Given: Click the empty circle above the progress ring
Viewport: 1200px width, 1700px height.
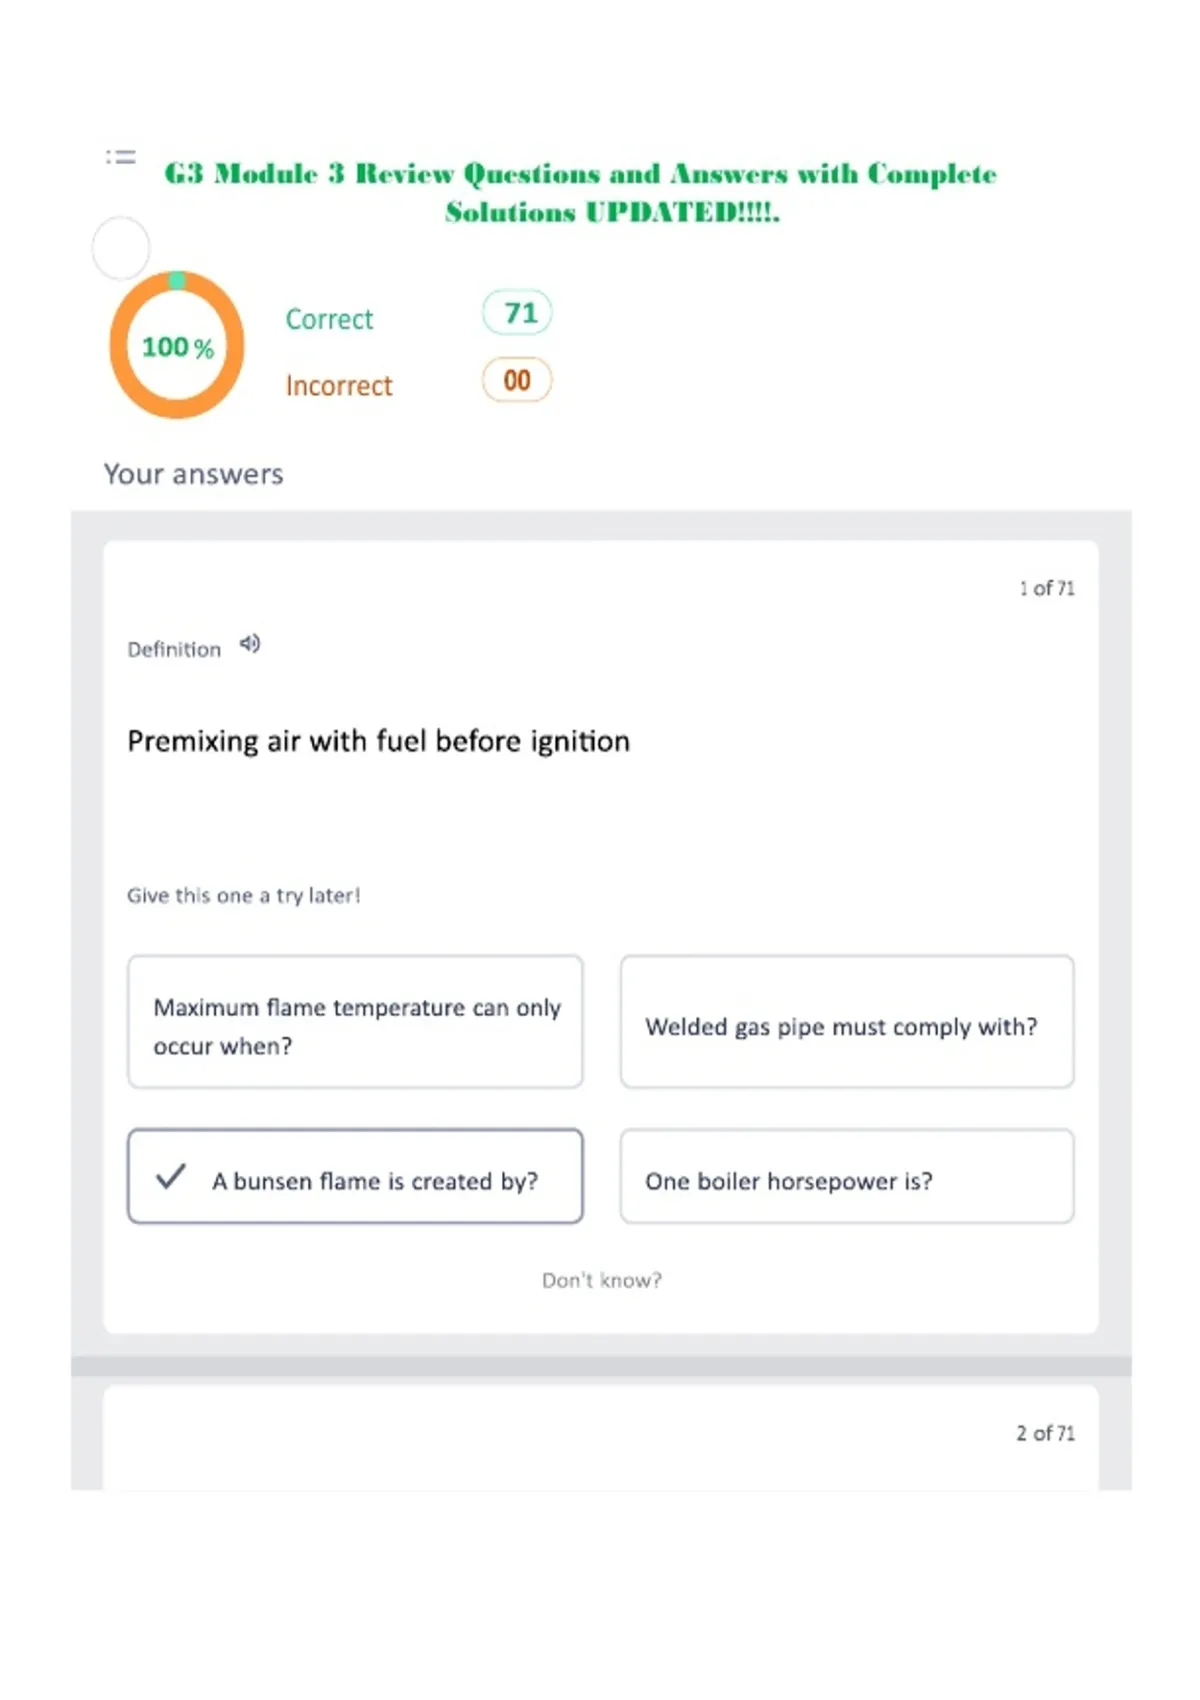Looking at the screenshot, I should pyautogui.click(x=121, y=248).
